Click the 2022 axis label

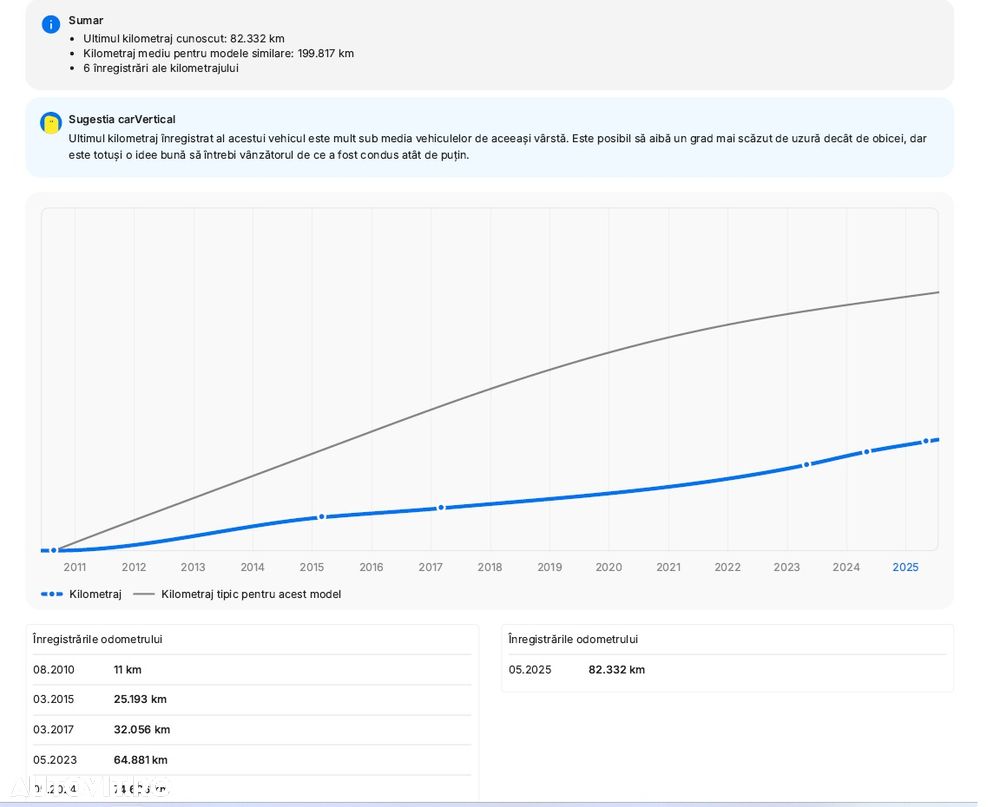[728, 567]
